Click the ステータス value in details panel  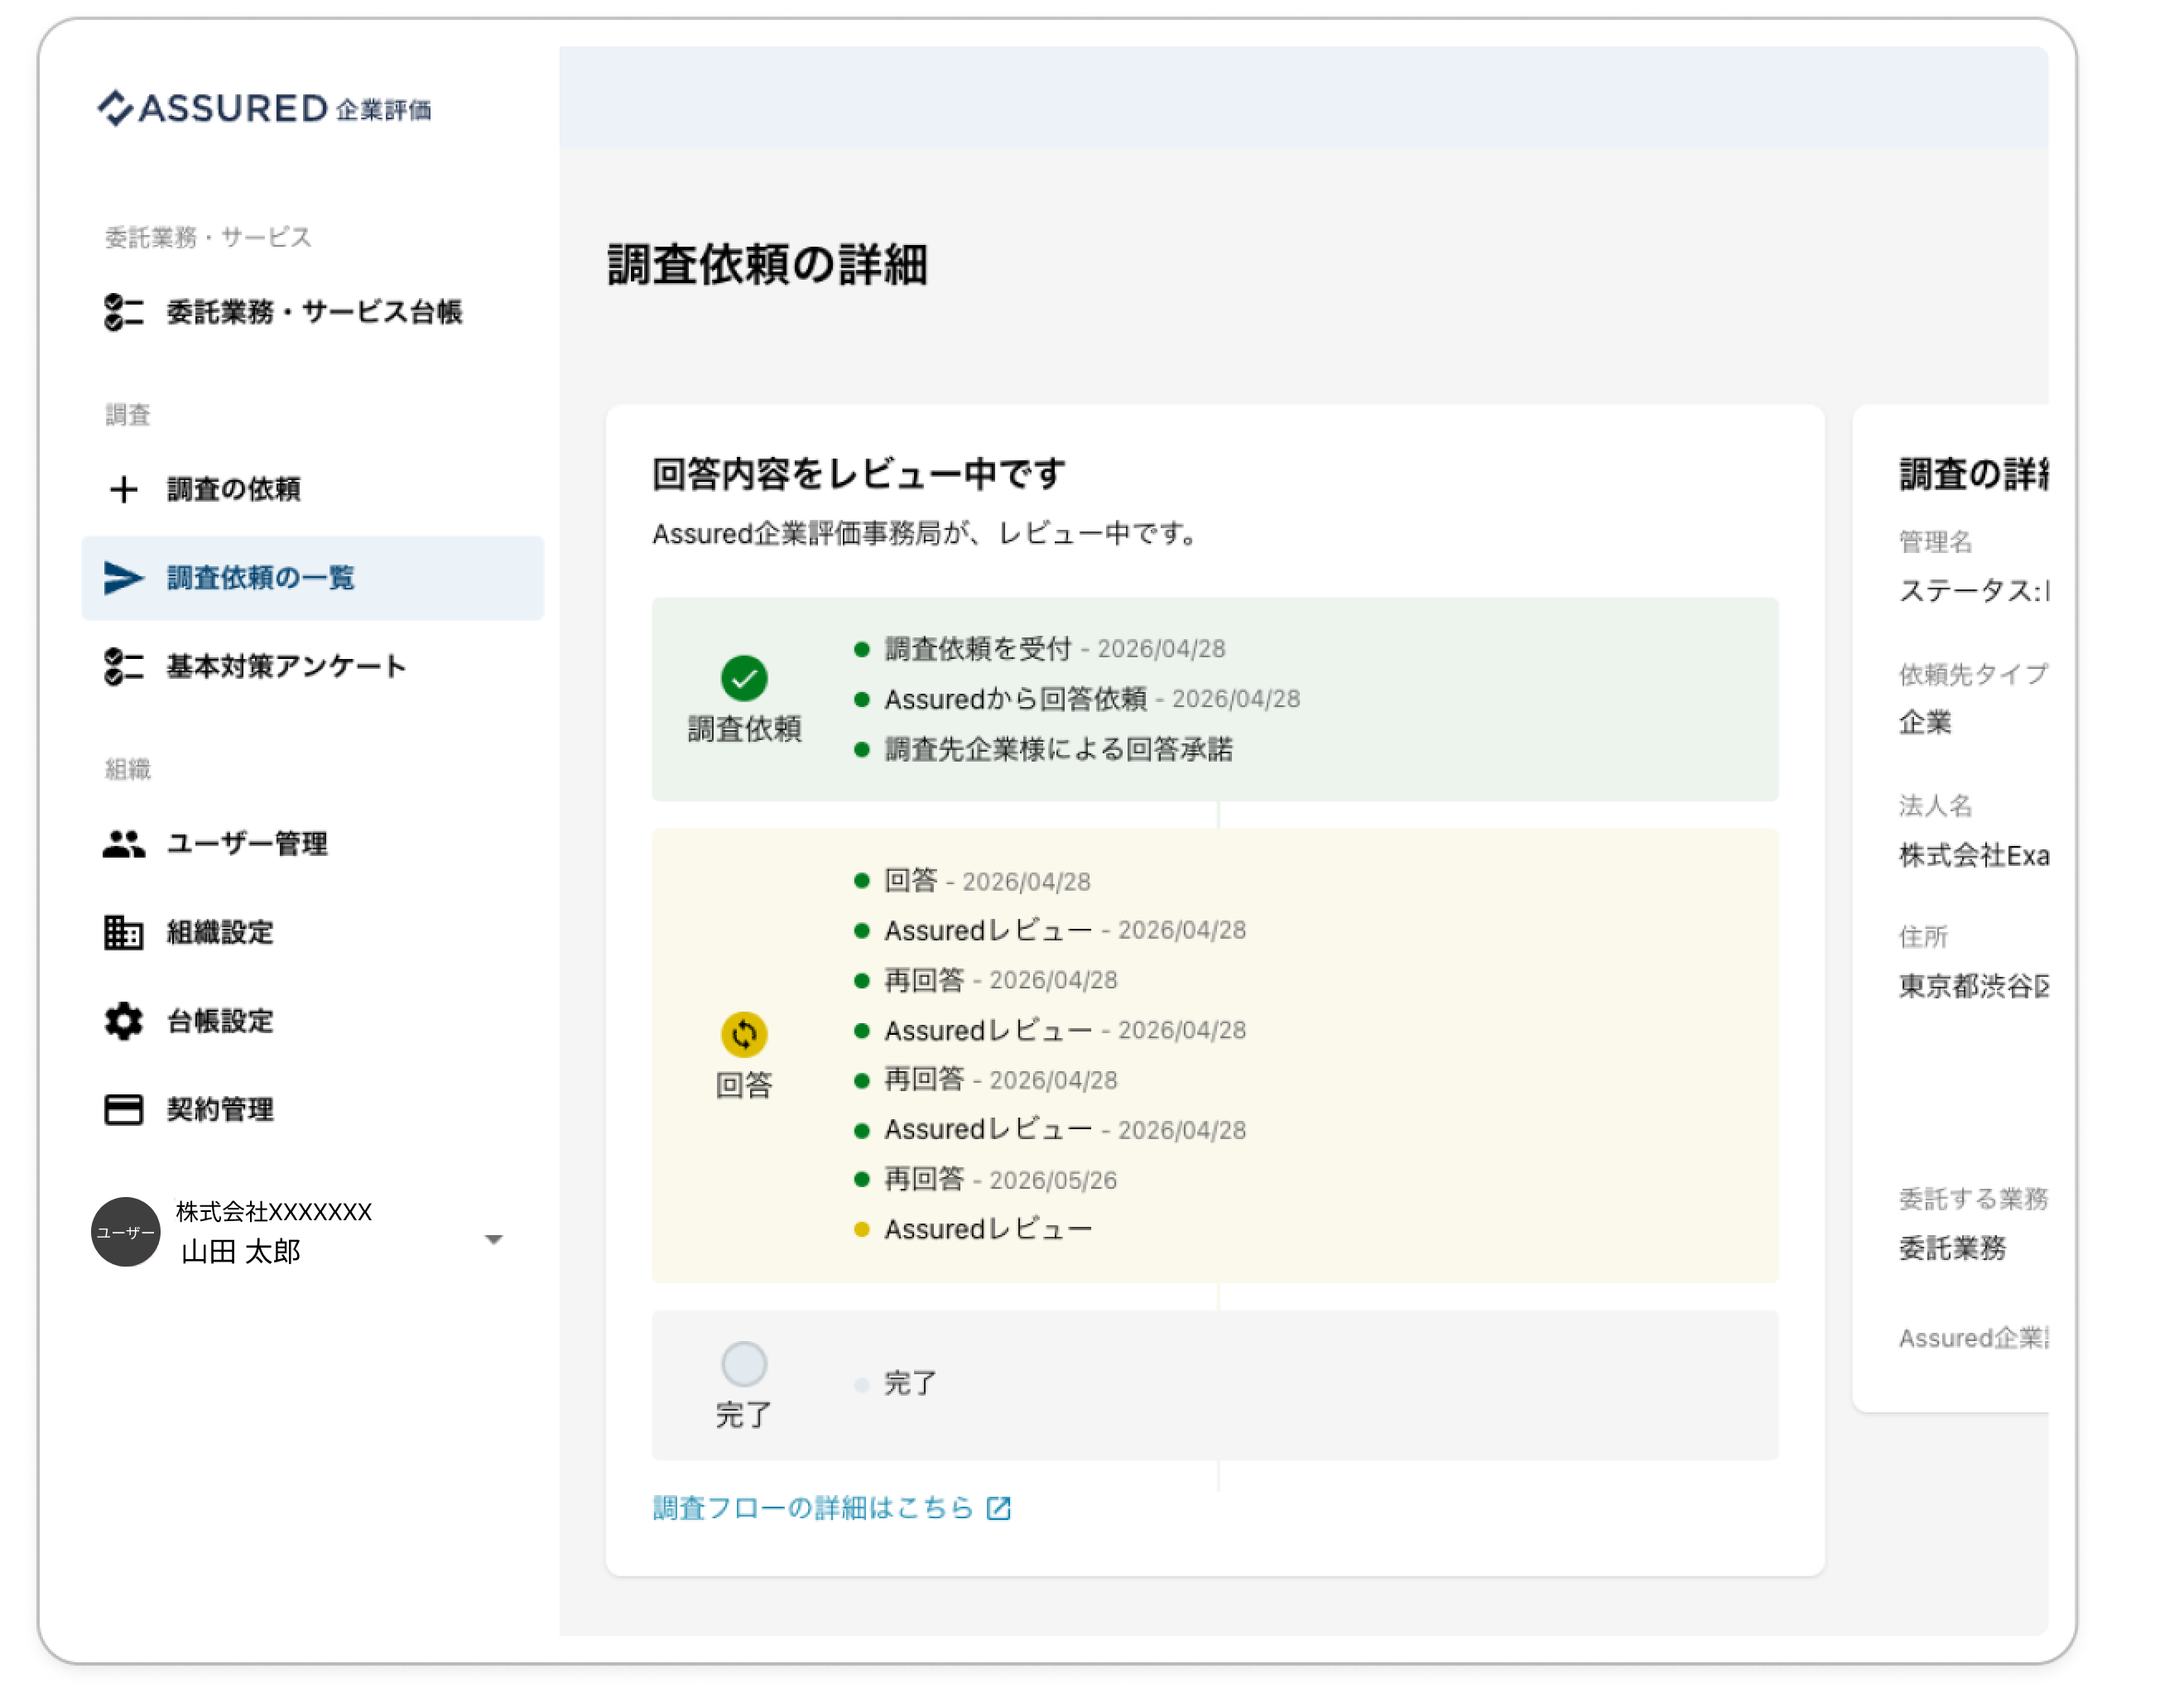click(1974, 592)
